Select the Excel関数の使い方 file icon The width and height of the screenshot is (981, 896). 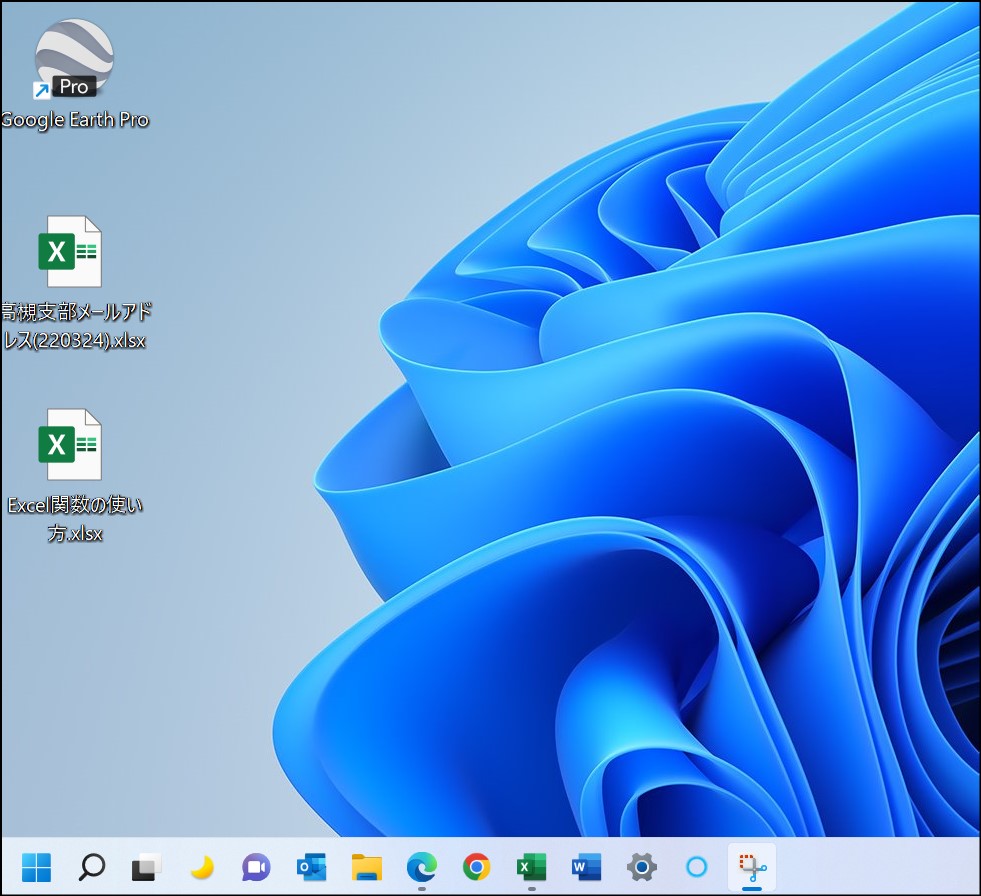[x=70, y=445]
